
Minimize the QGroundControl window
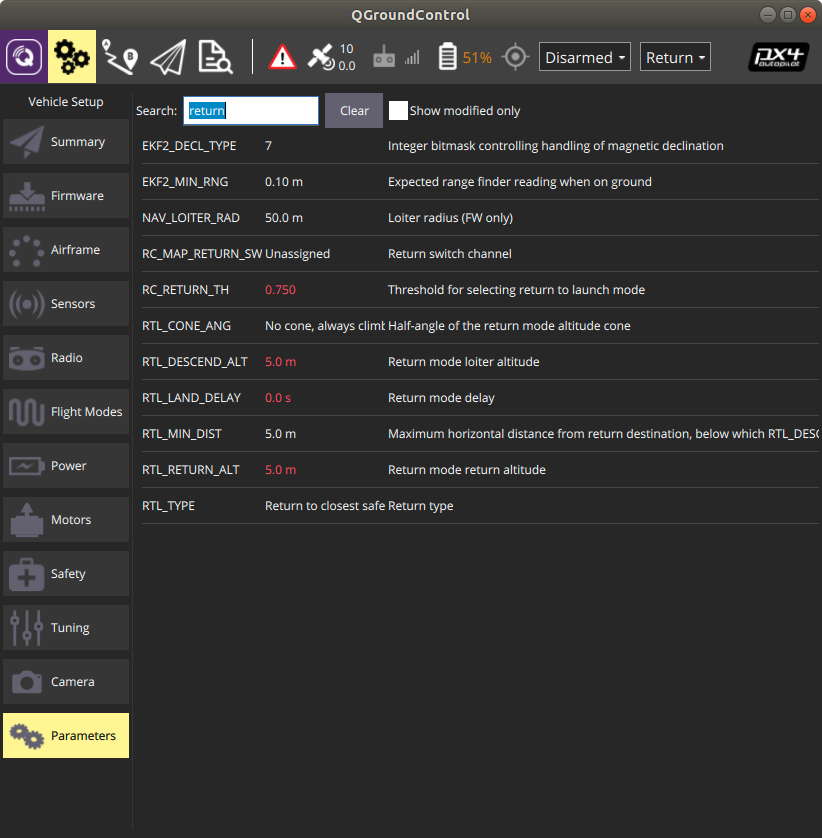tap(768, 14)
